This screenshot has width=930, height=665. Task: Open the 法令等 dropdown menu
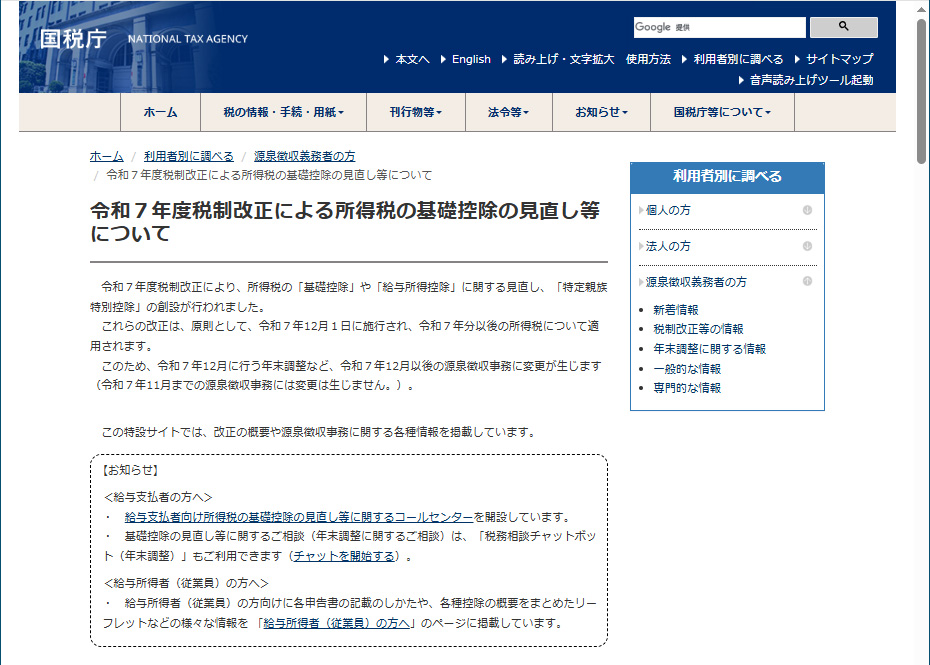point(508,113)
